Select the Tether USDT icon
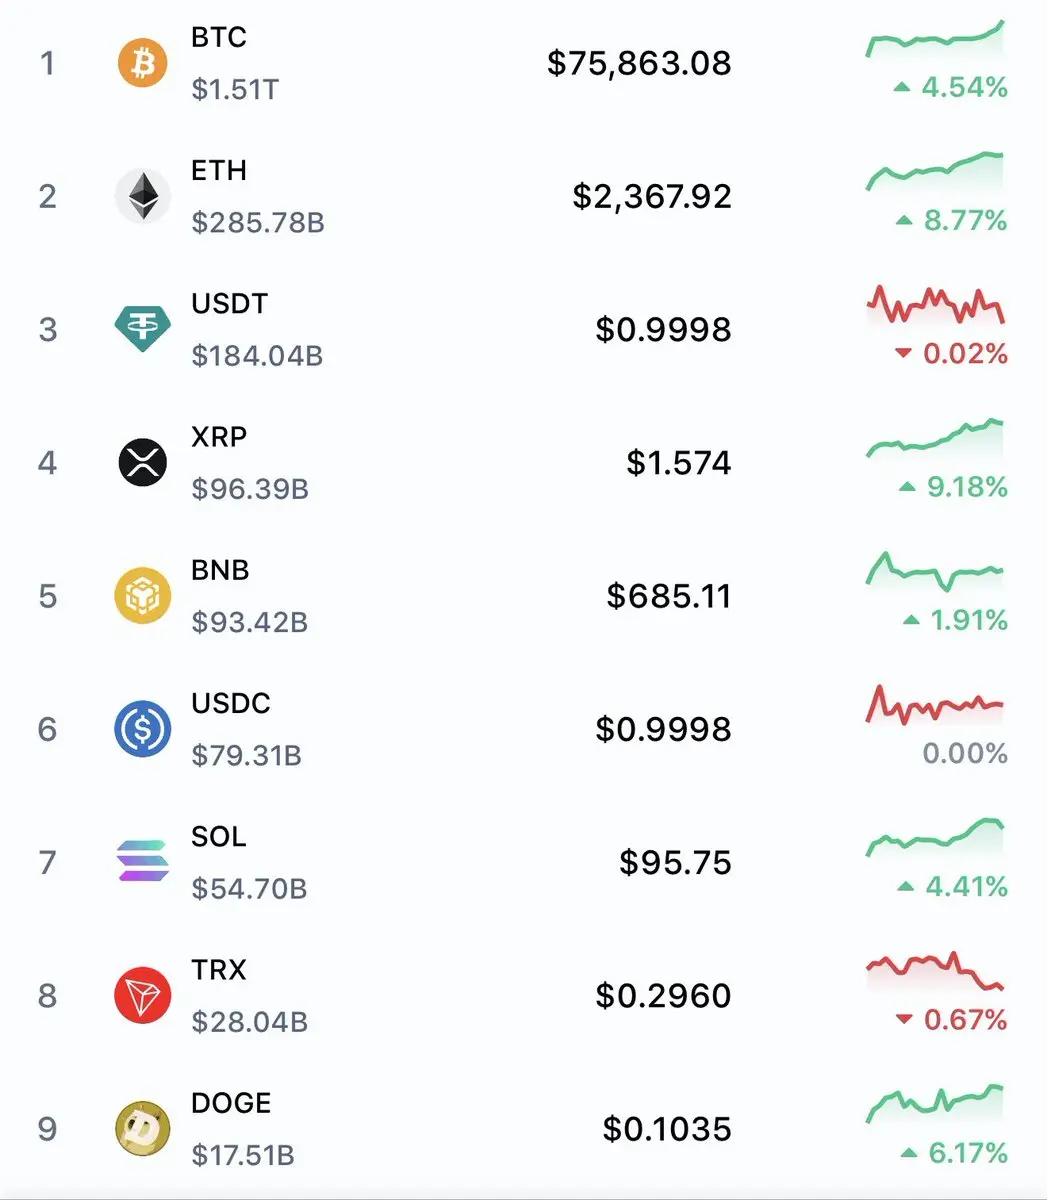The height and width of the screenshot is (1200, 1047). 143,329
